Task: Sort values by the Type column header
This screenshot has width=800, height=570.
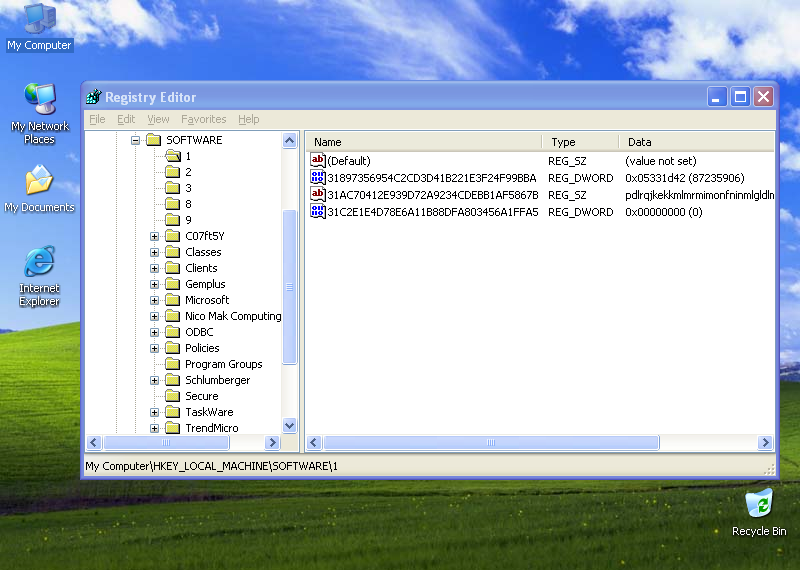Action: click(x=581, y=142)
